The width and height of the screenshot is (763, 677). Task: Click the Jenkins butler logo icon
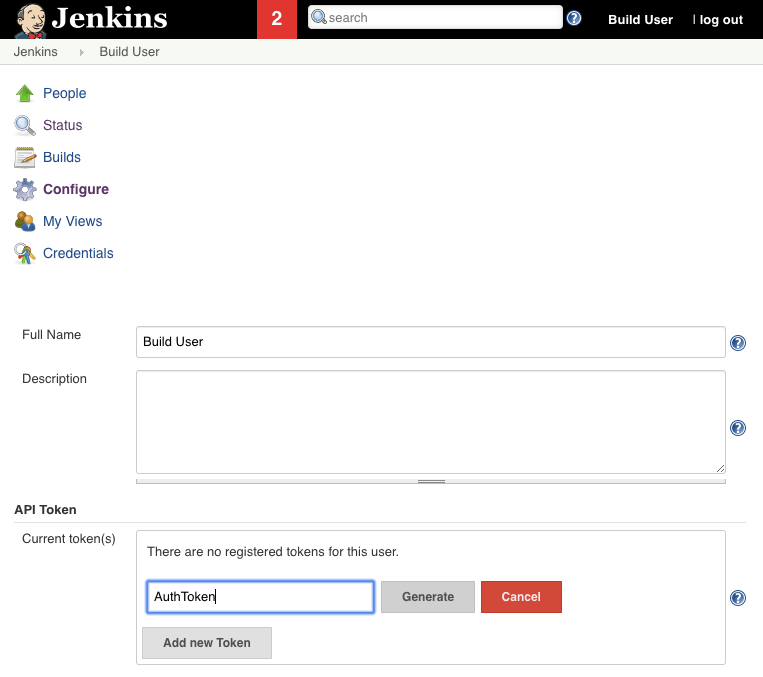click(31, 20)
